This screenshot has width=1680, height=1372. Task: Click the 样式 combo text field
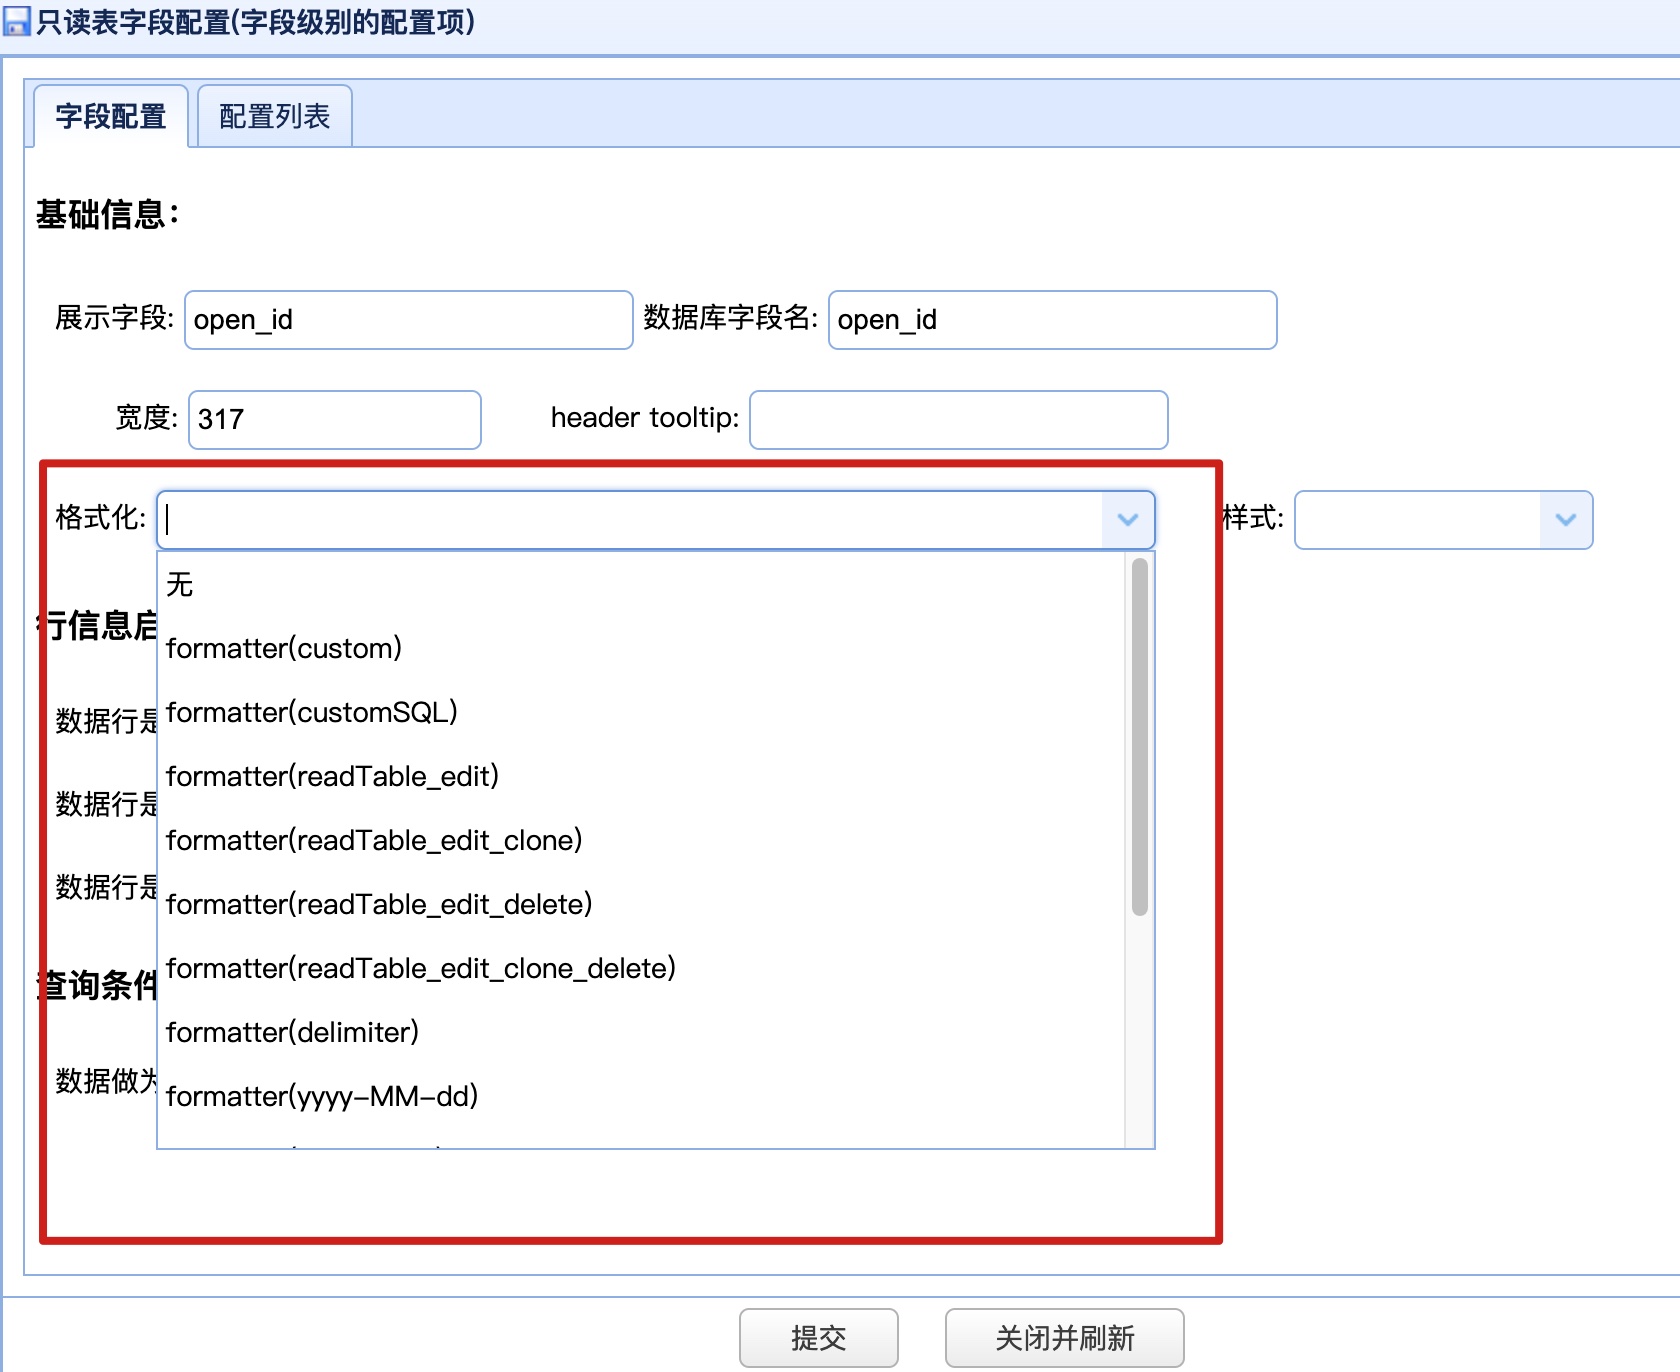1418,520
